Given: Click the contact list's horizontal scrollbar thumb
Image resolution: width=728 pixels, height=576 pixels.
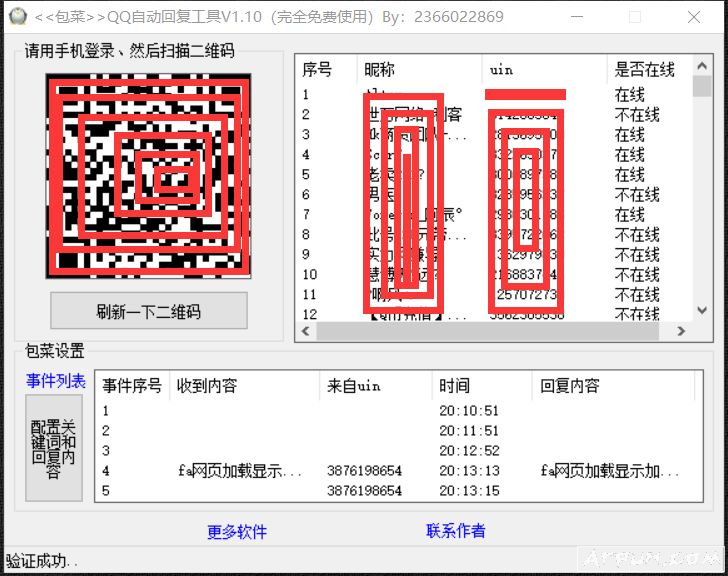Looking at the screenshot, I should click(x=488, y=331).
